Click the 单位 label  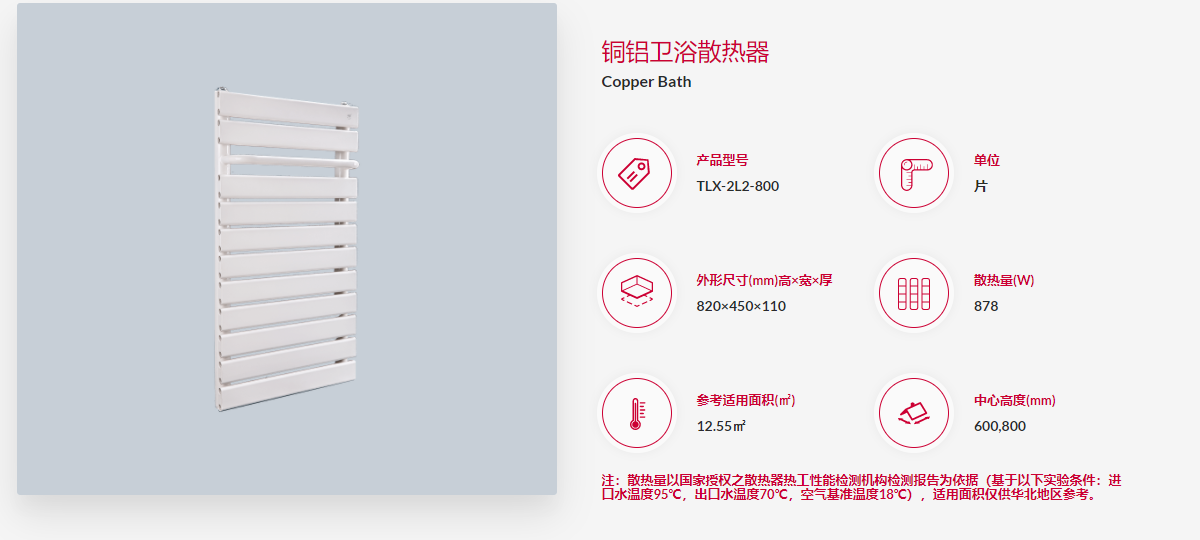pyautogui.click(x=987, y=160)
